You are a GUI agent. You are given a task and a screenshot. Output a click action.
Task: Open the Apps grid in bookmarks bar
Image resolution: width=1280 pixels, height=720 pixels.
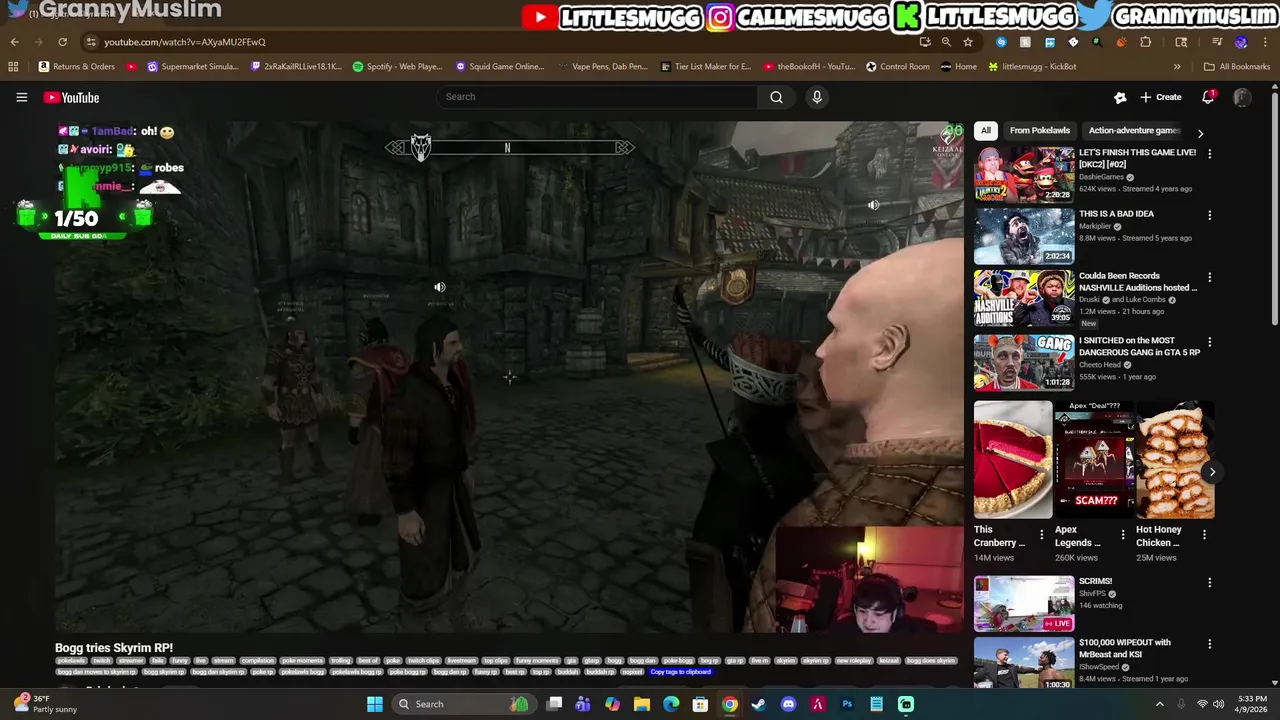(x=13, y=67)
